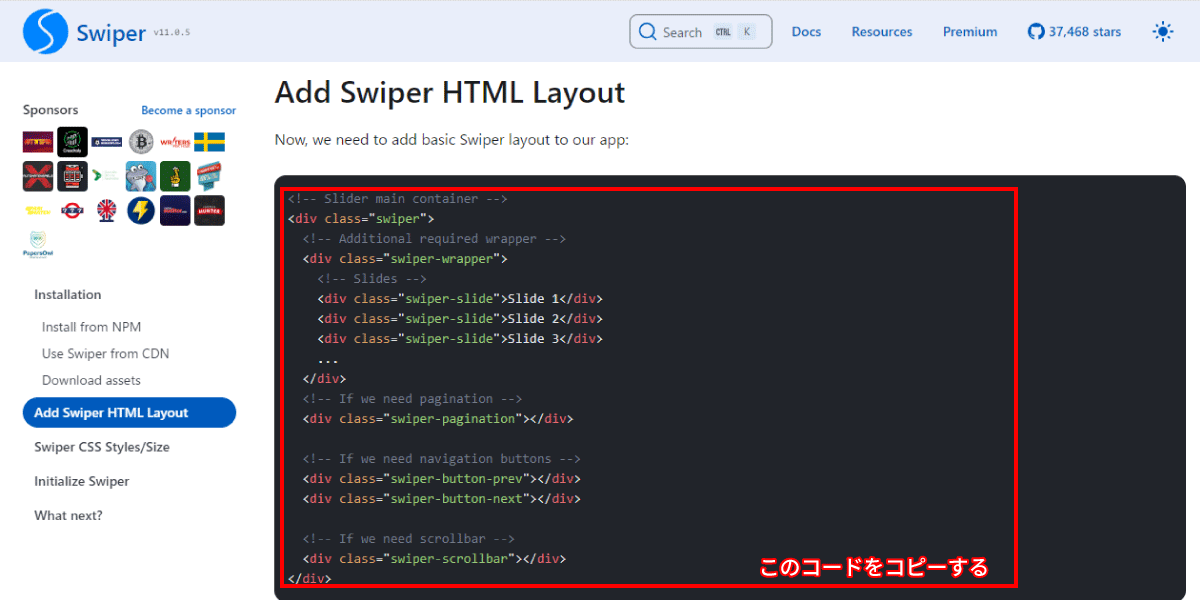Open the green arrow sponsor logo

point(106,176)
